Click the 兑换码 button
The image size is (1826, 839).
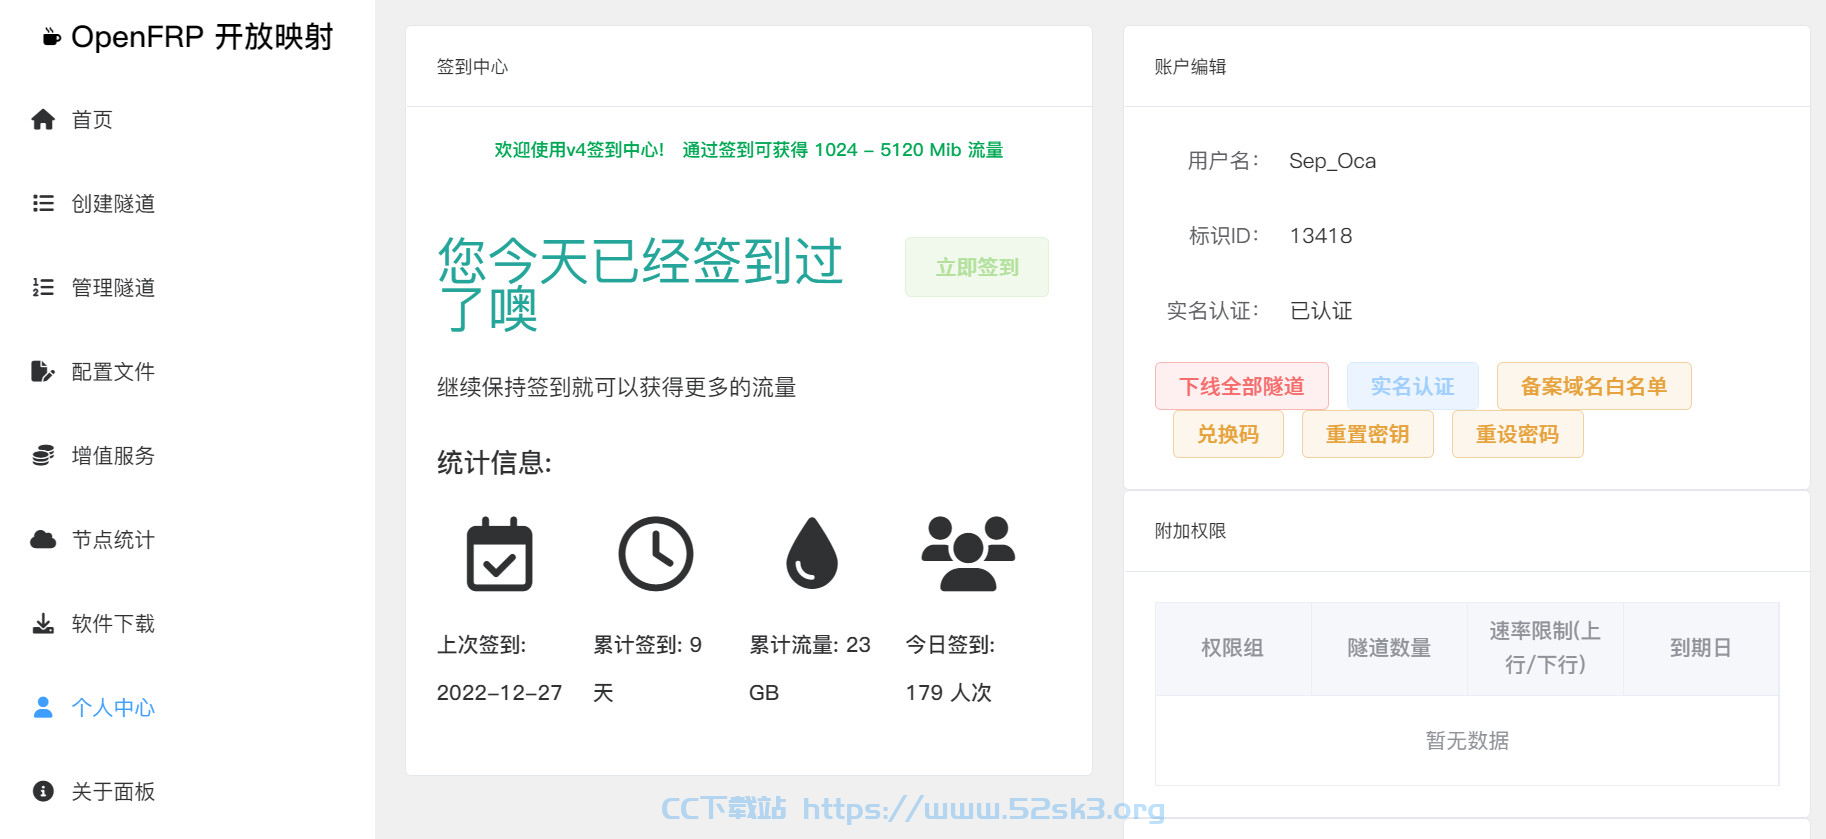click(x=1228, y=434)
